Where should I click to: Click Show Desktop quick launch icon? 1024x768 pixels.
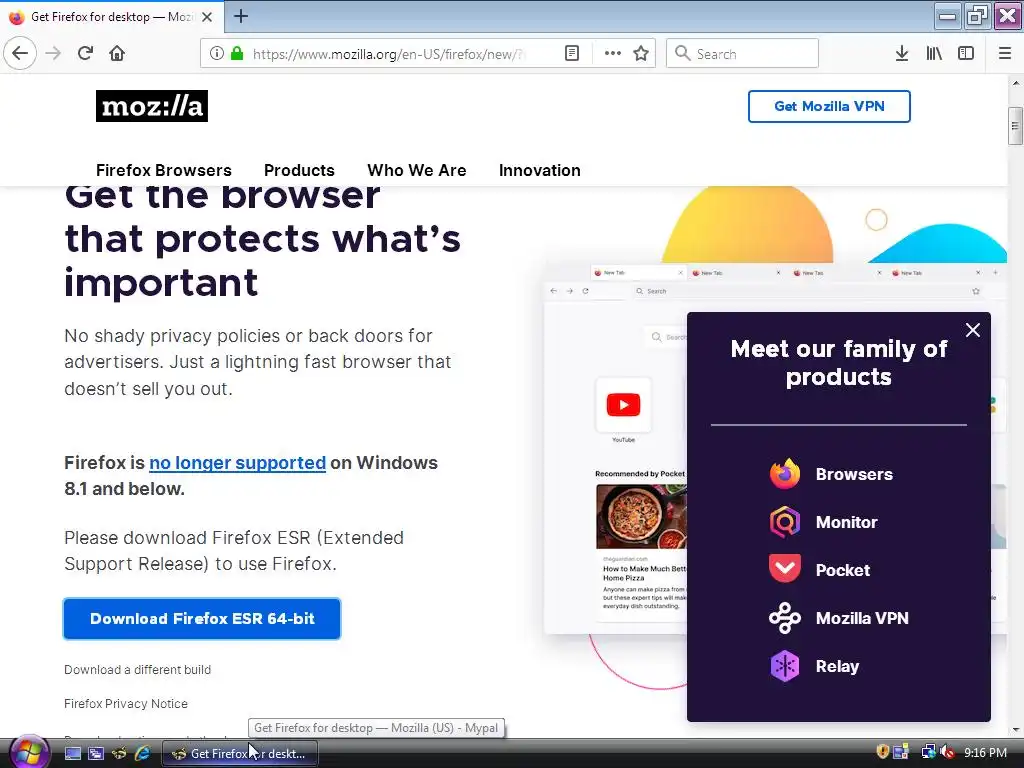coord(73,754)
